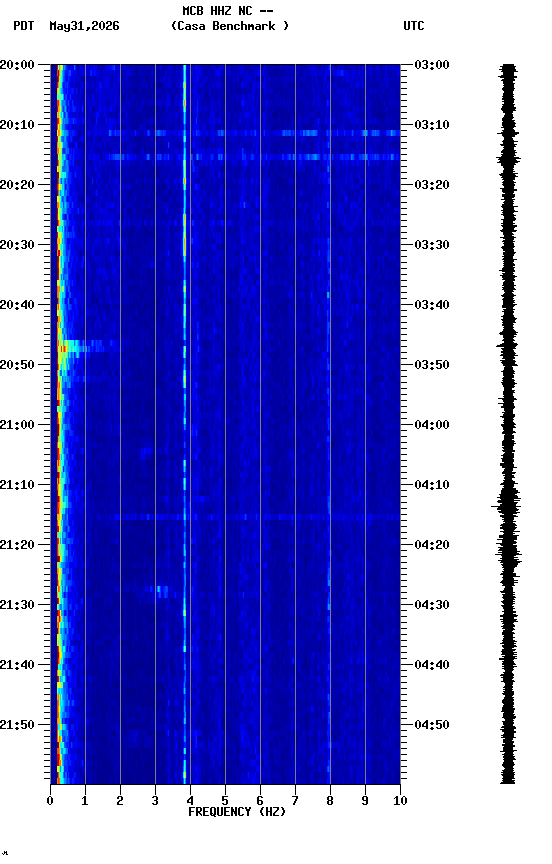Click the '04:30' UTC time label
Viewport: 552px width, 864px height.
(432, 605)
